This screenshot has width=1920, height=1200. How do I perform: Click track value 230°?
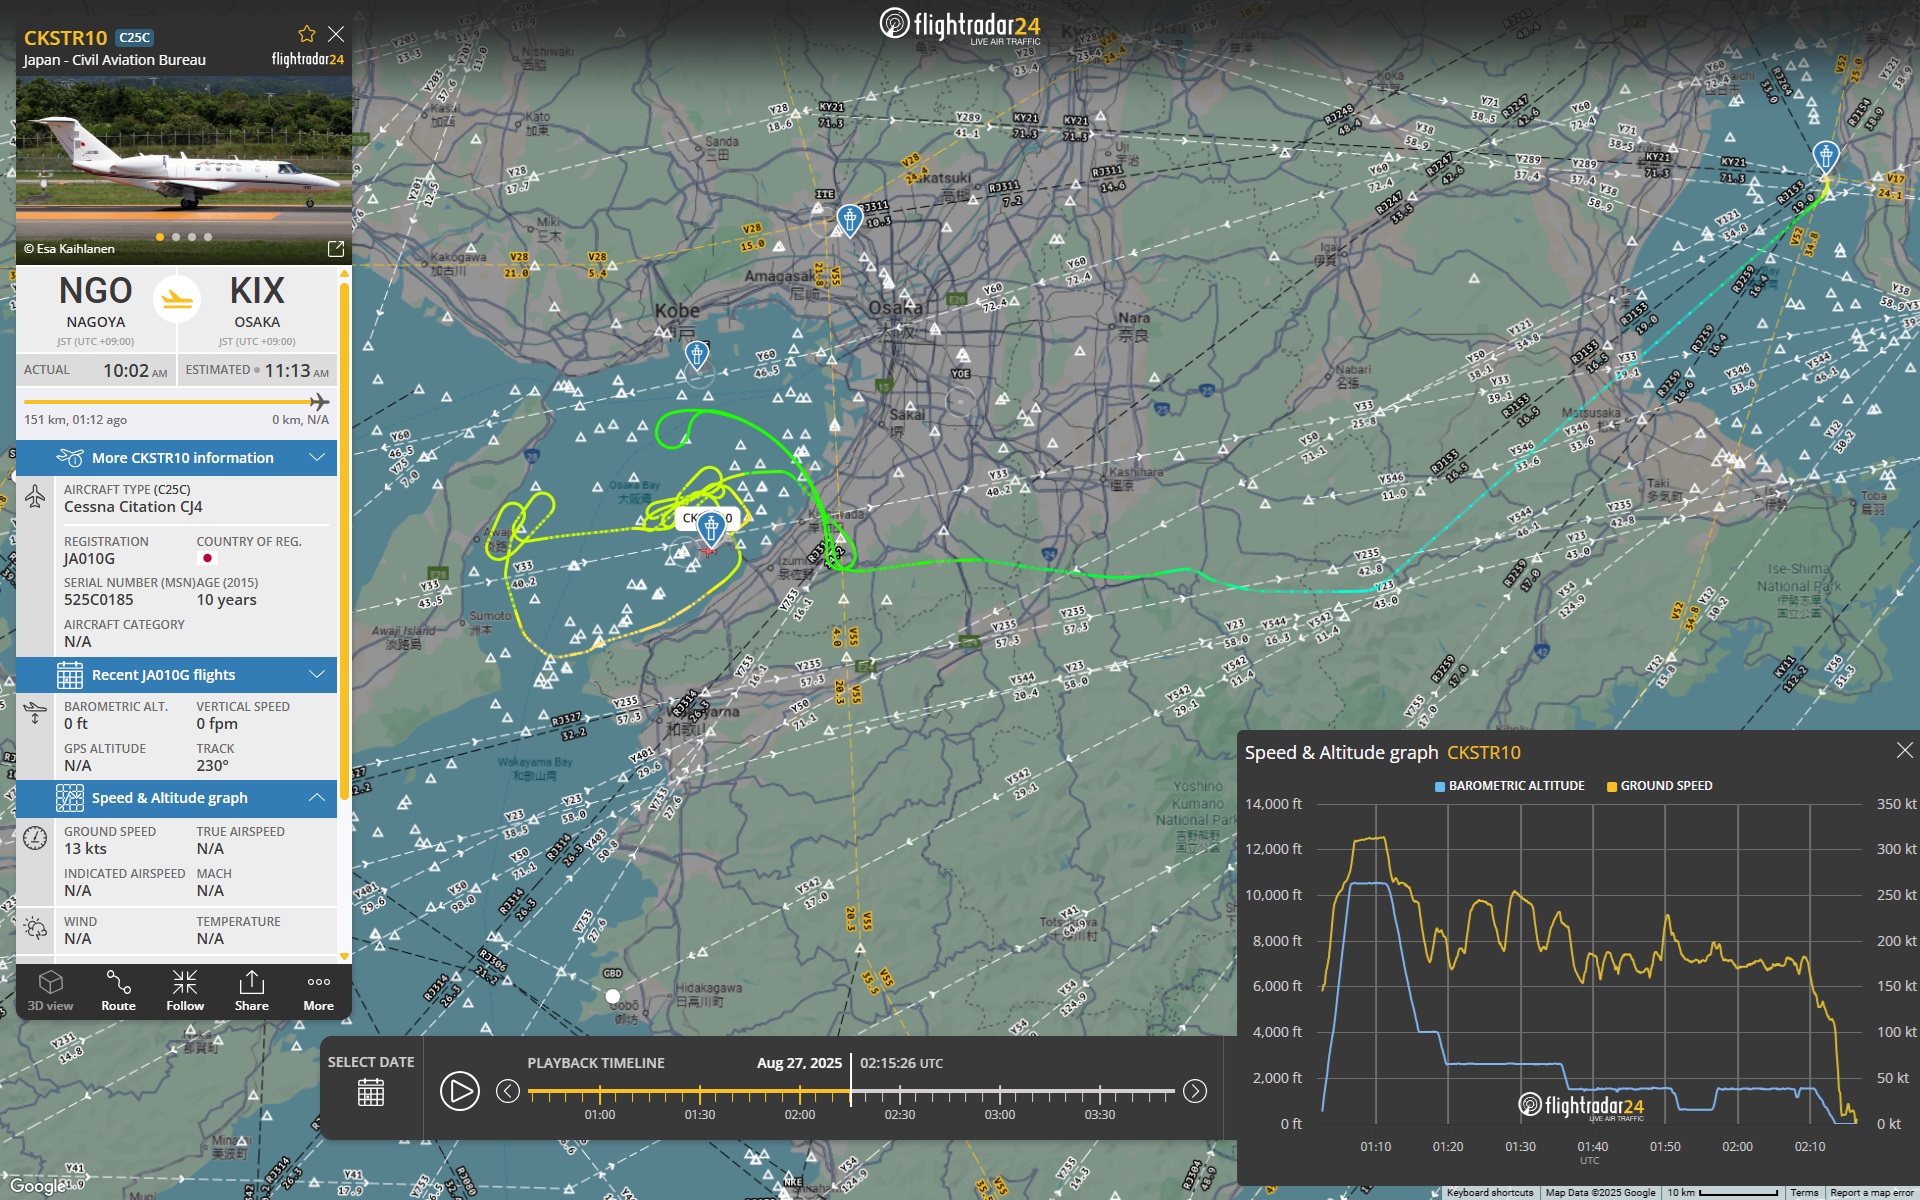point(212,766)
